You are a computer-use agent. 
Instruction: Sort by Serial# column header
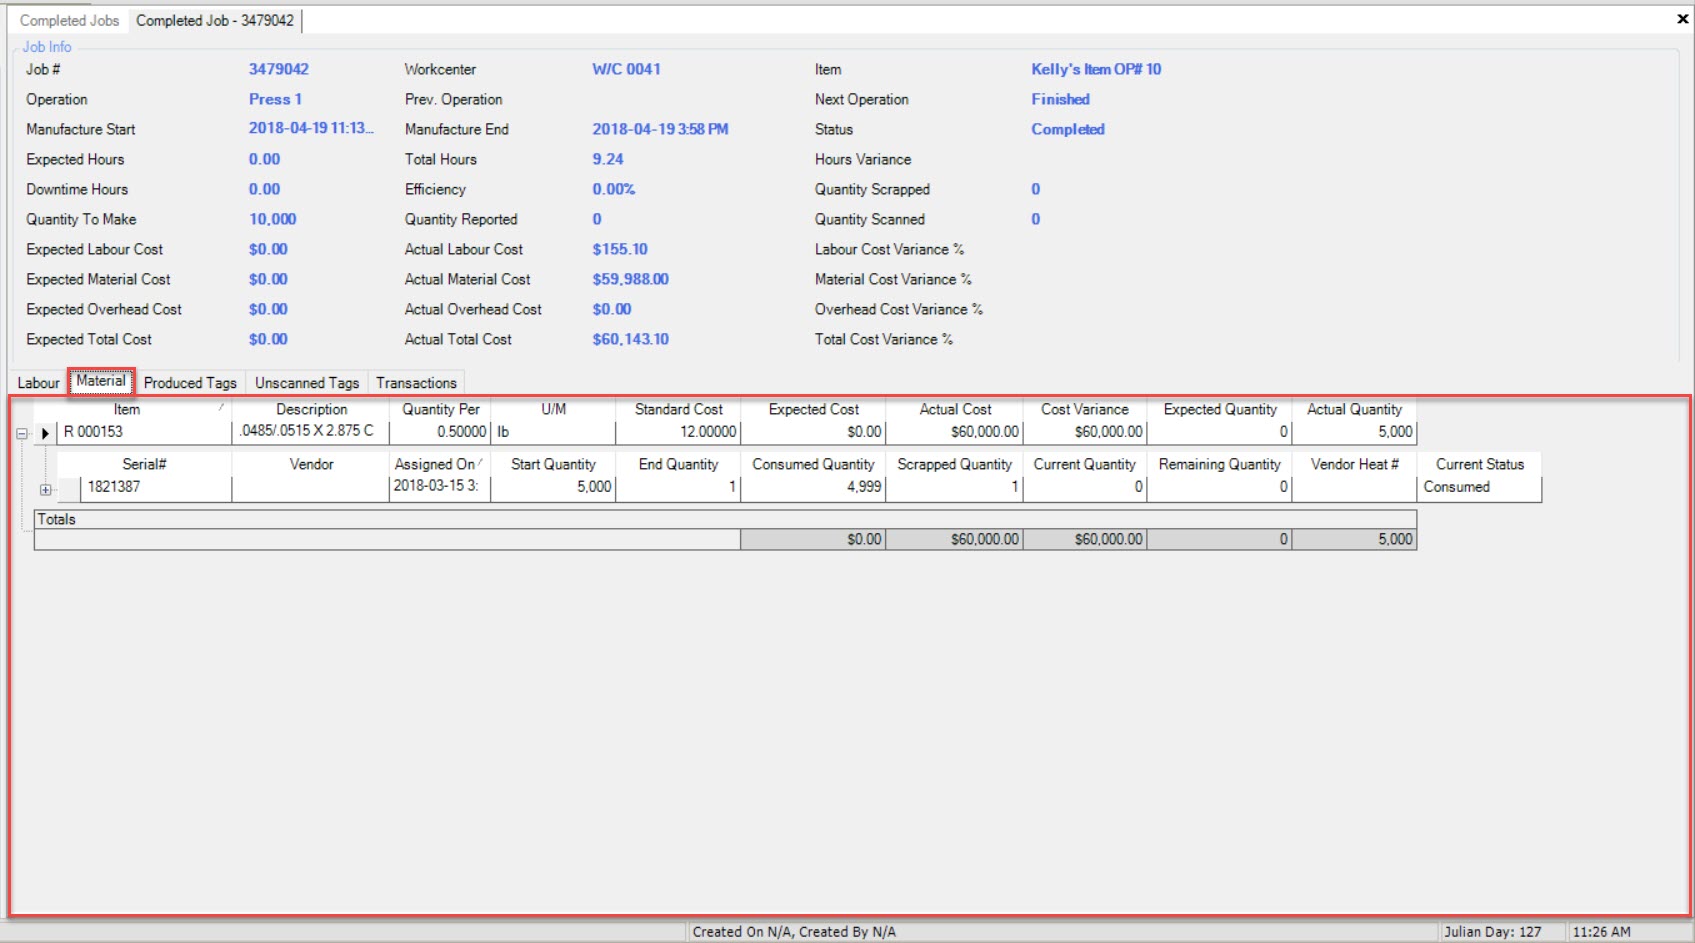(x=145, y=465)
